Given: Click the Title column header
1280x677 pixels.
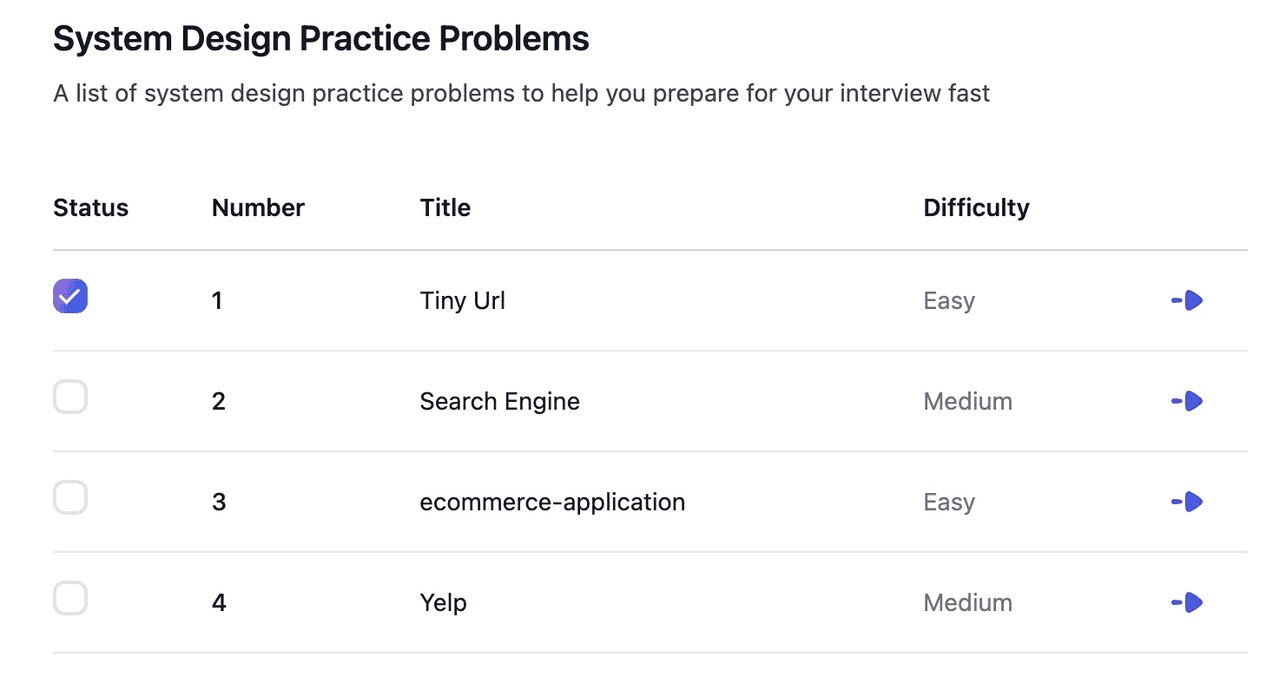Looking at the screenshot, I should 445,208.
